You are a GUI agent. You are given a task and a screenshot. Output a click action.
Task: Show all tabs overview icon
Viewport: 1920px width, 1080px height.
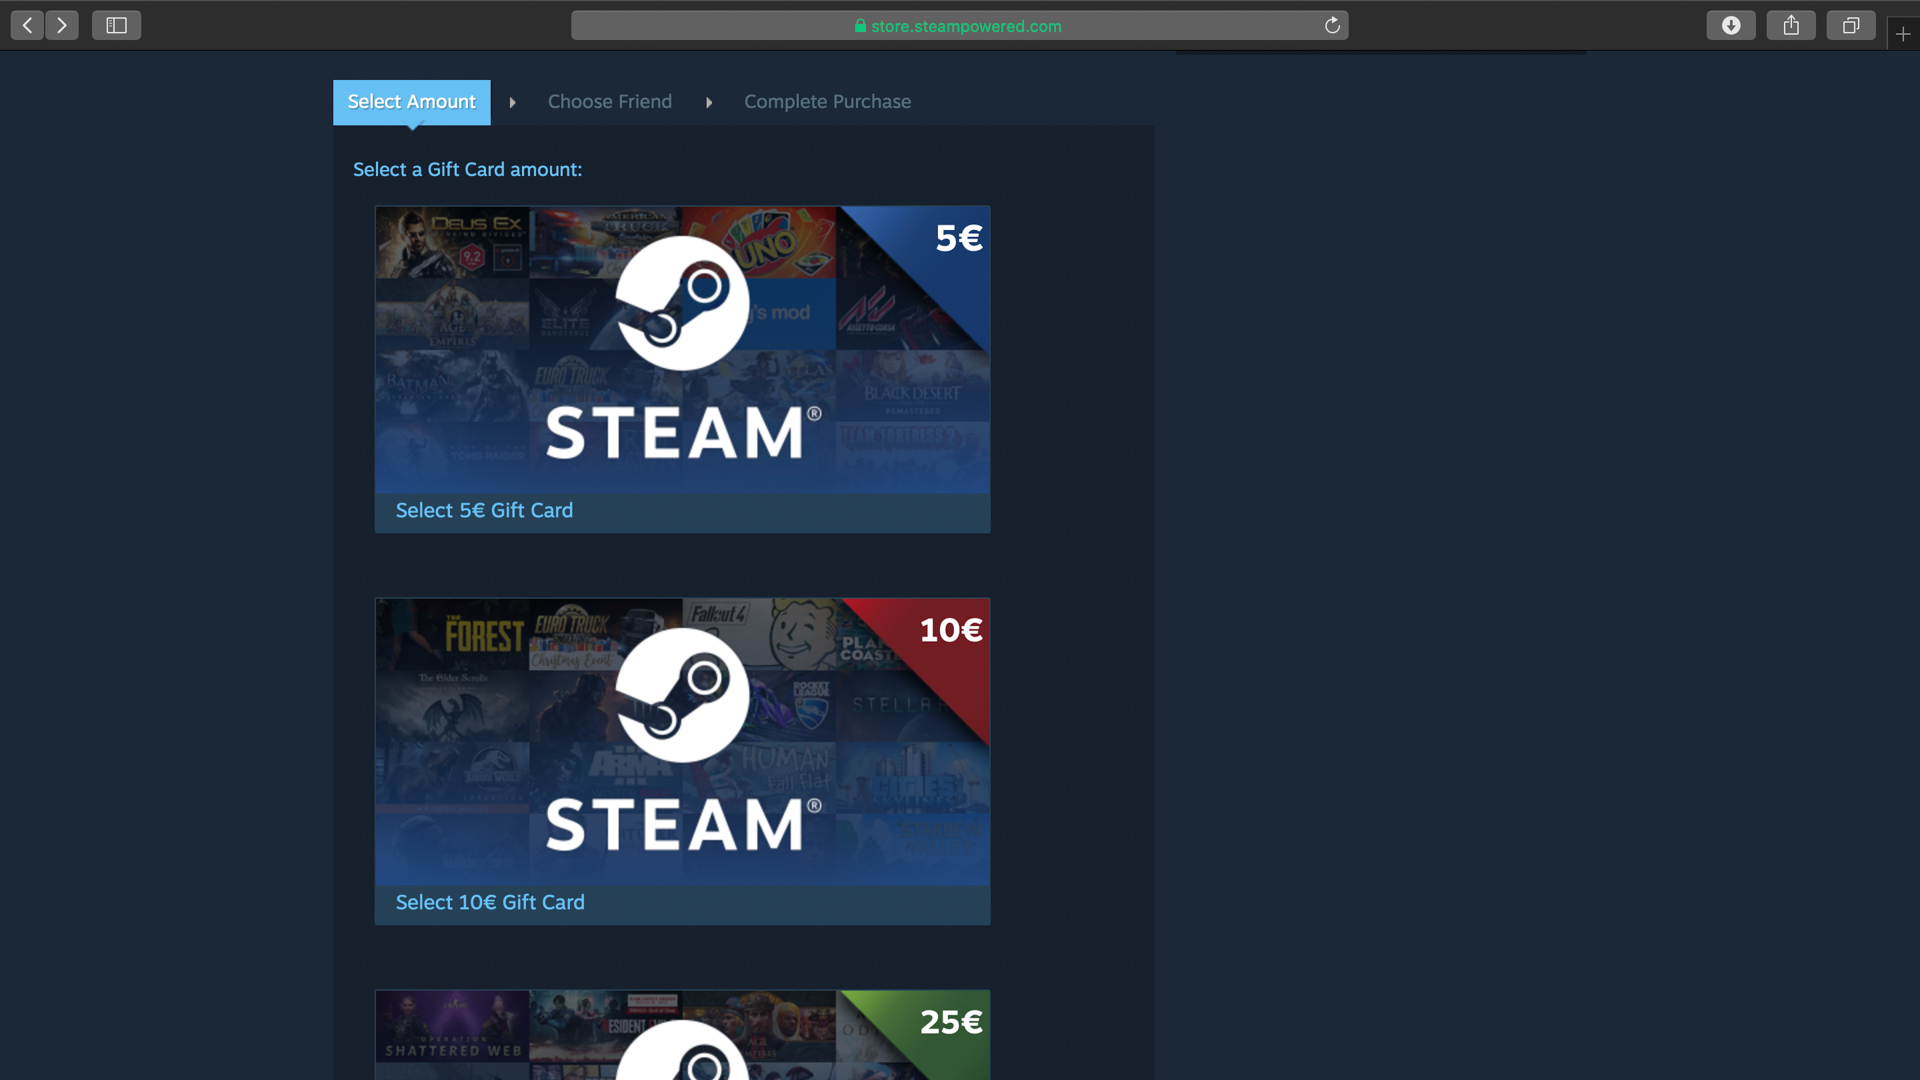pyautogui.click(x=1851, y=26)
